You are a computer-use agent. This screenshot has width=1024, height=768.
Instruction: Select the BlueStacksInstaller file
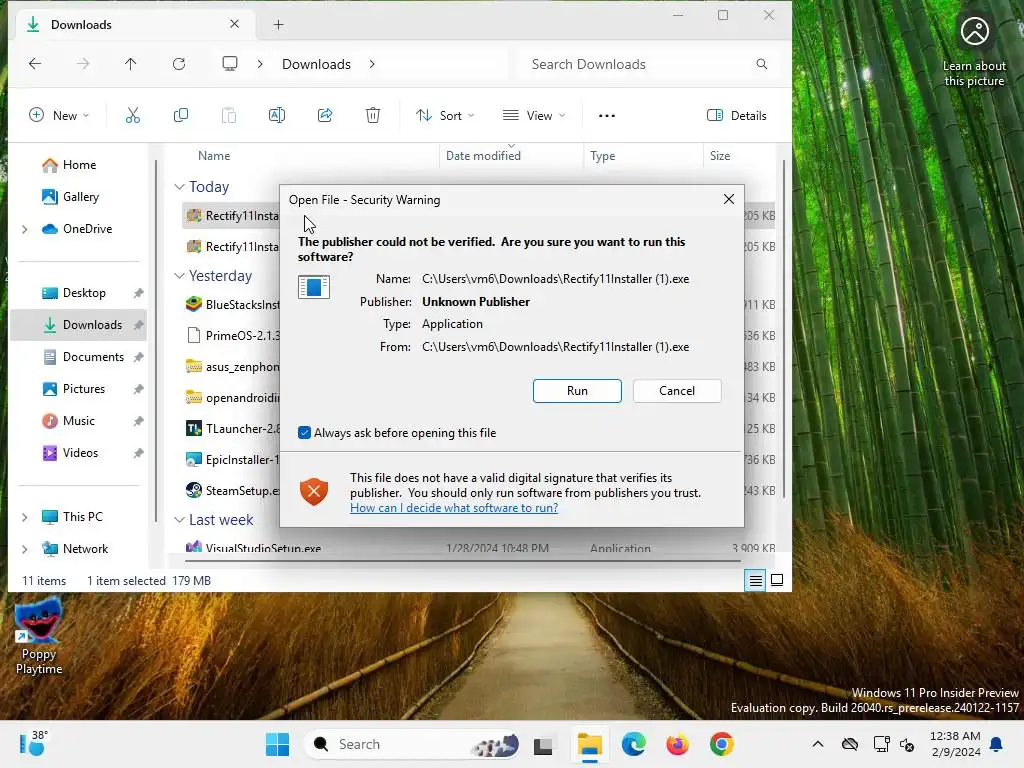(232, 304)
